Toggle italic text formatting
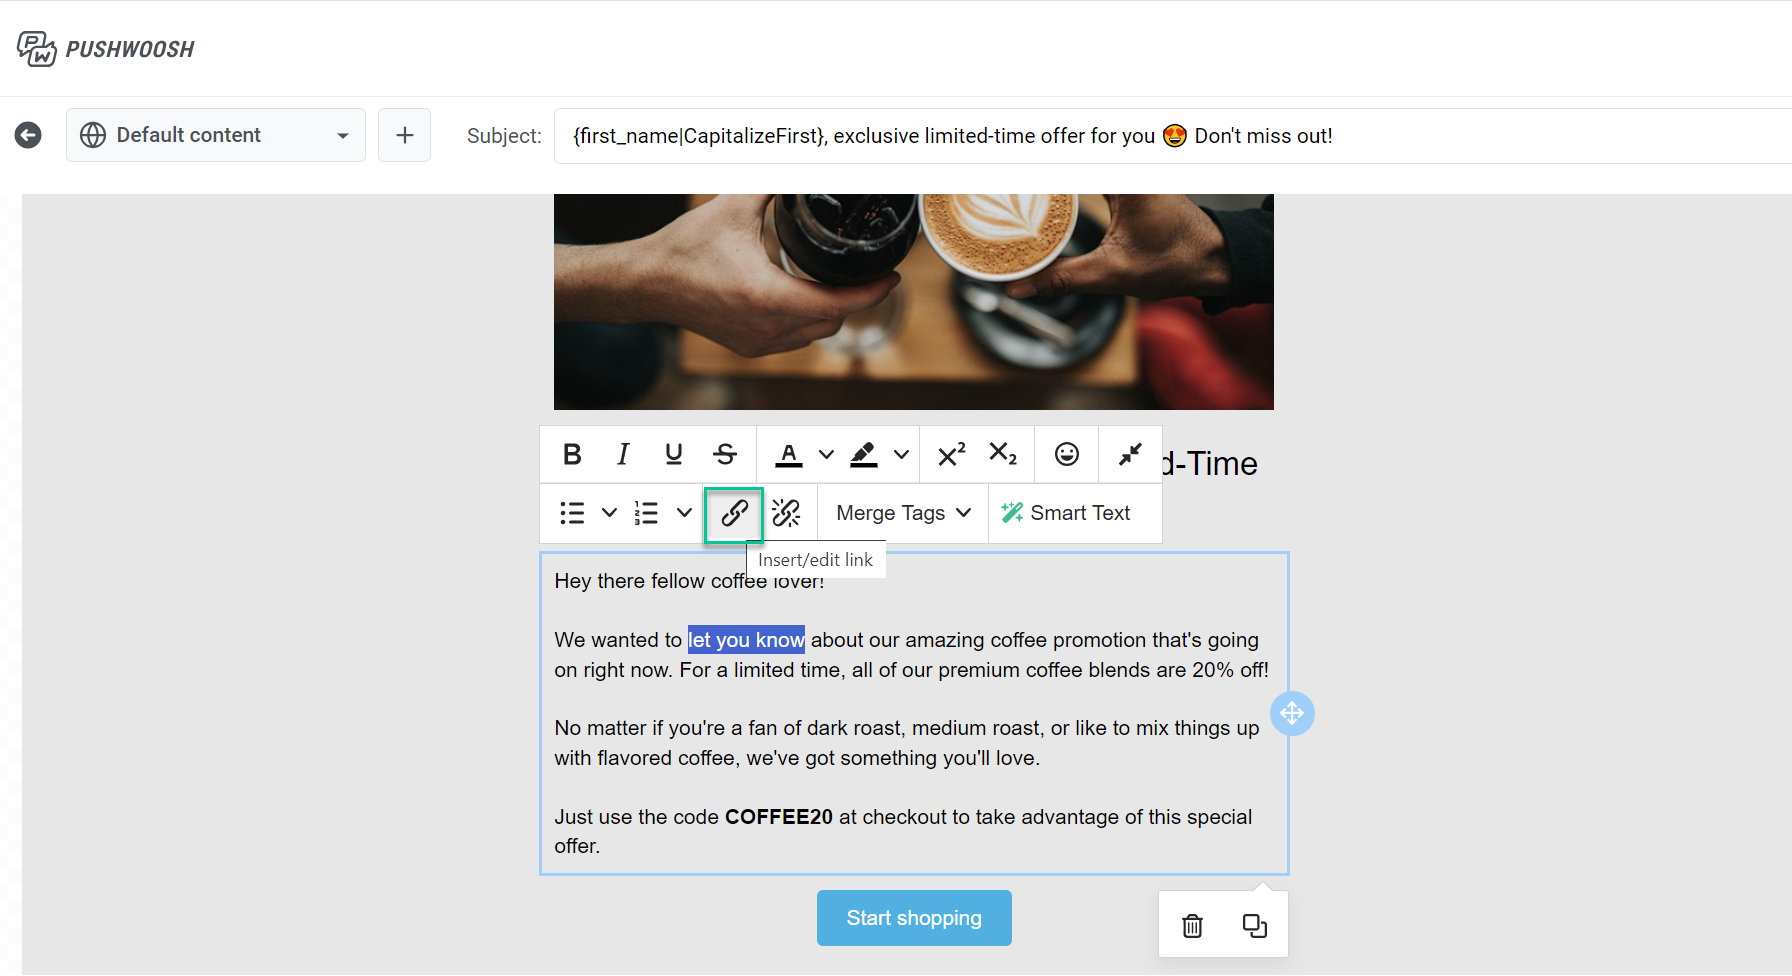Viewport: 1792px width, 976px height. coord(623,455)
